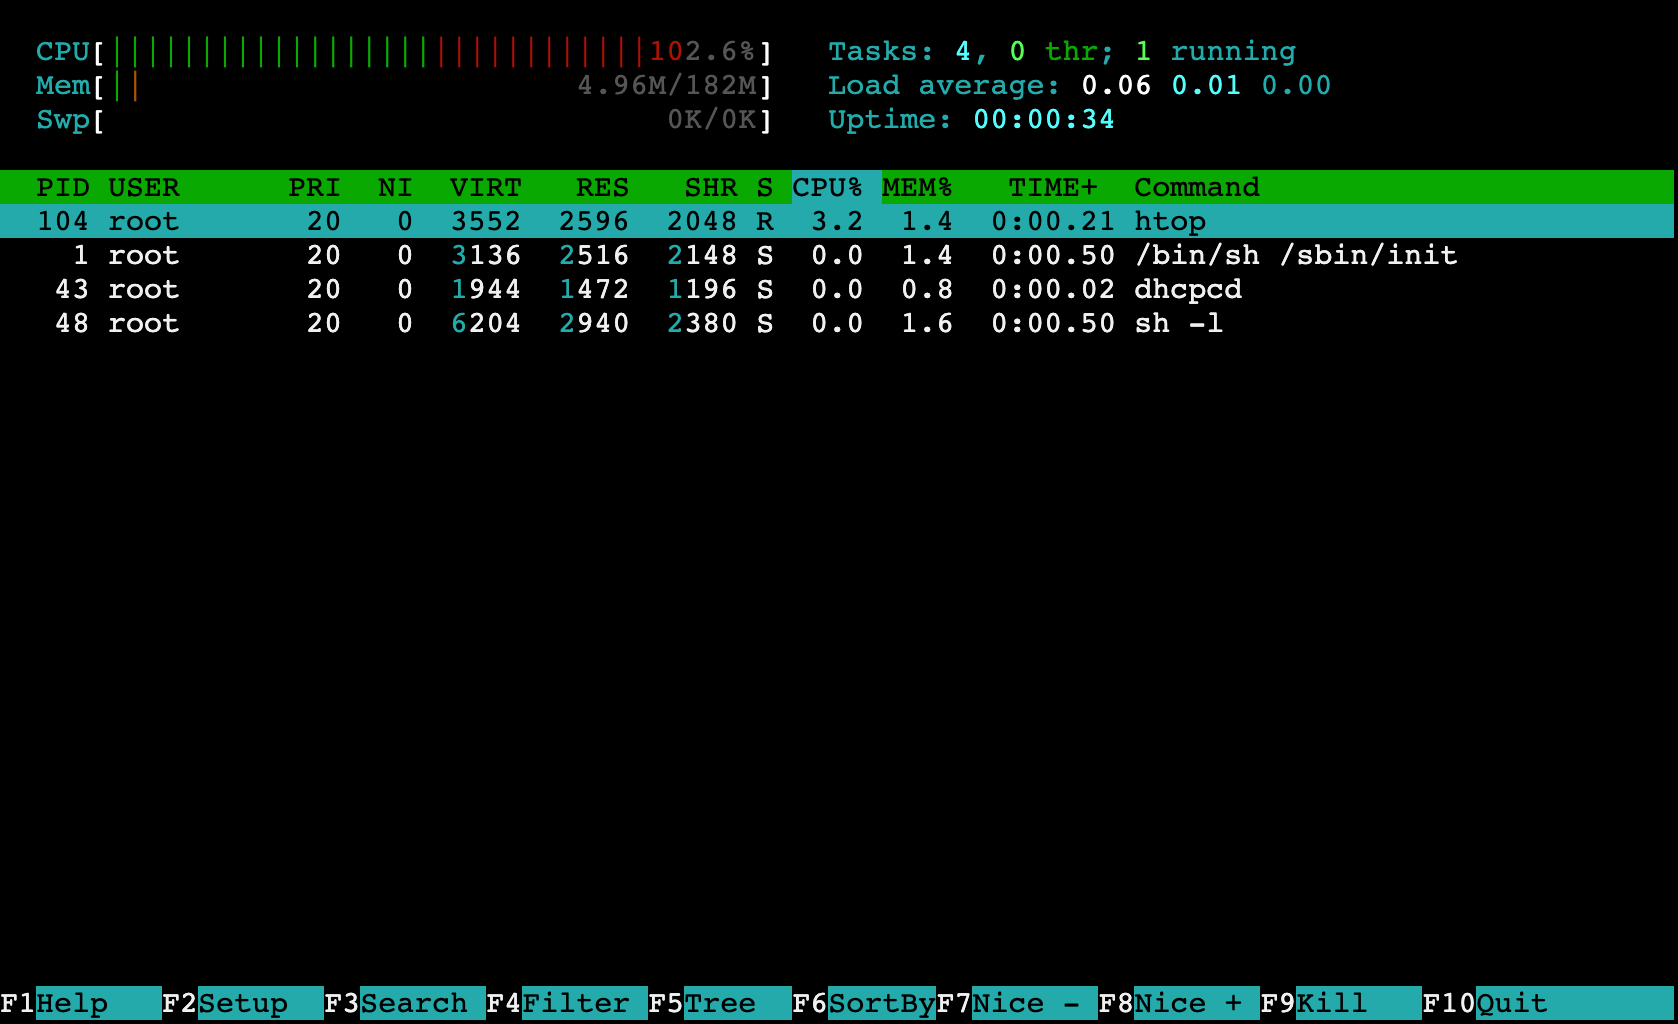
Task: Select the CPU% column header
Action: click(x=828, y=187)
